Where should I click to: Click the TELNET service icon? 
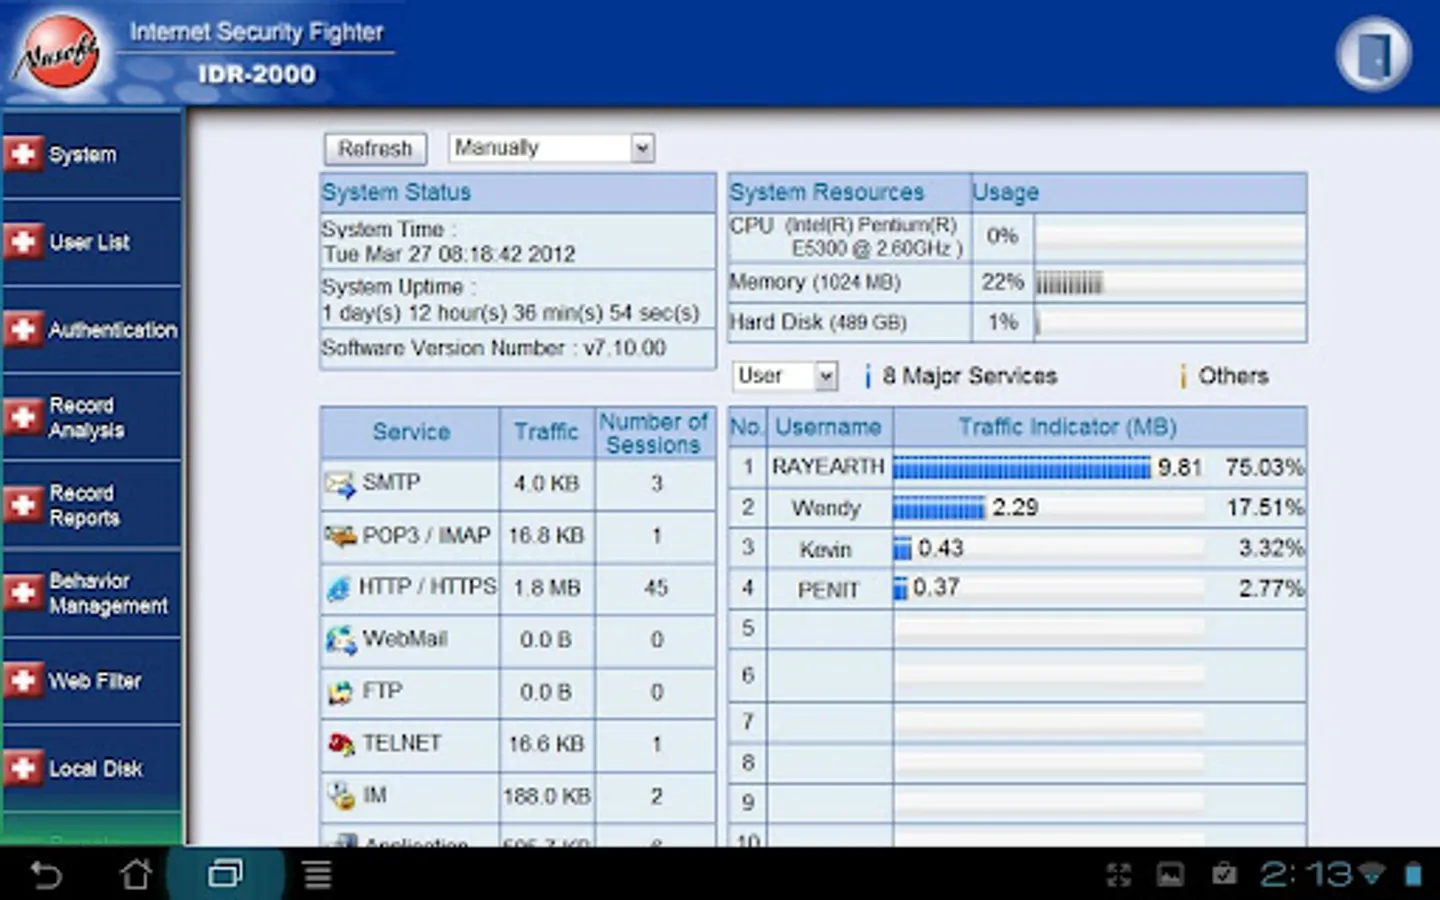click(340, 744)
